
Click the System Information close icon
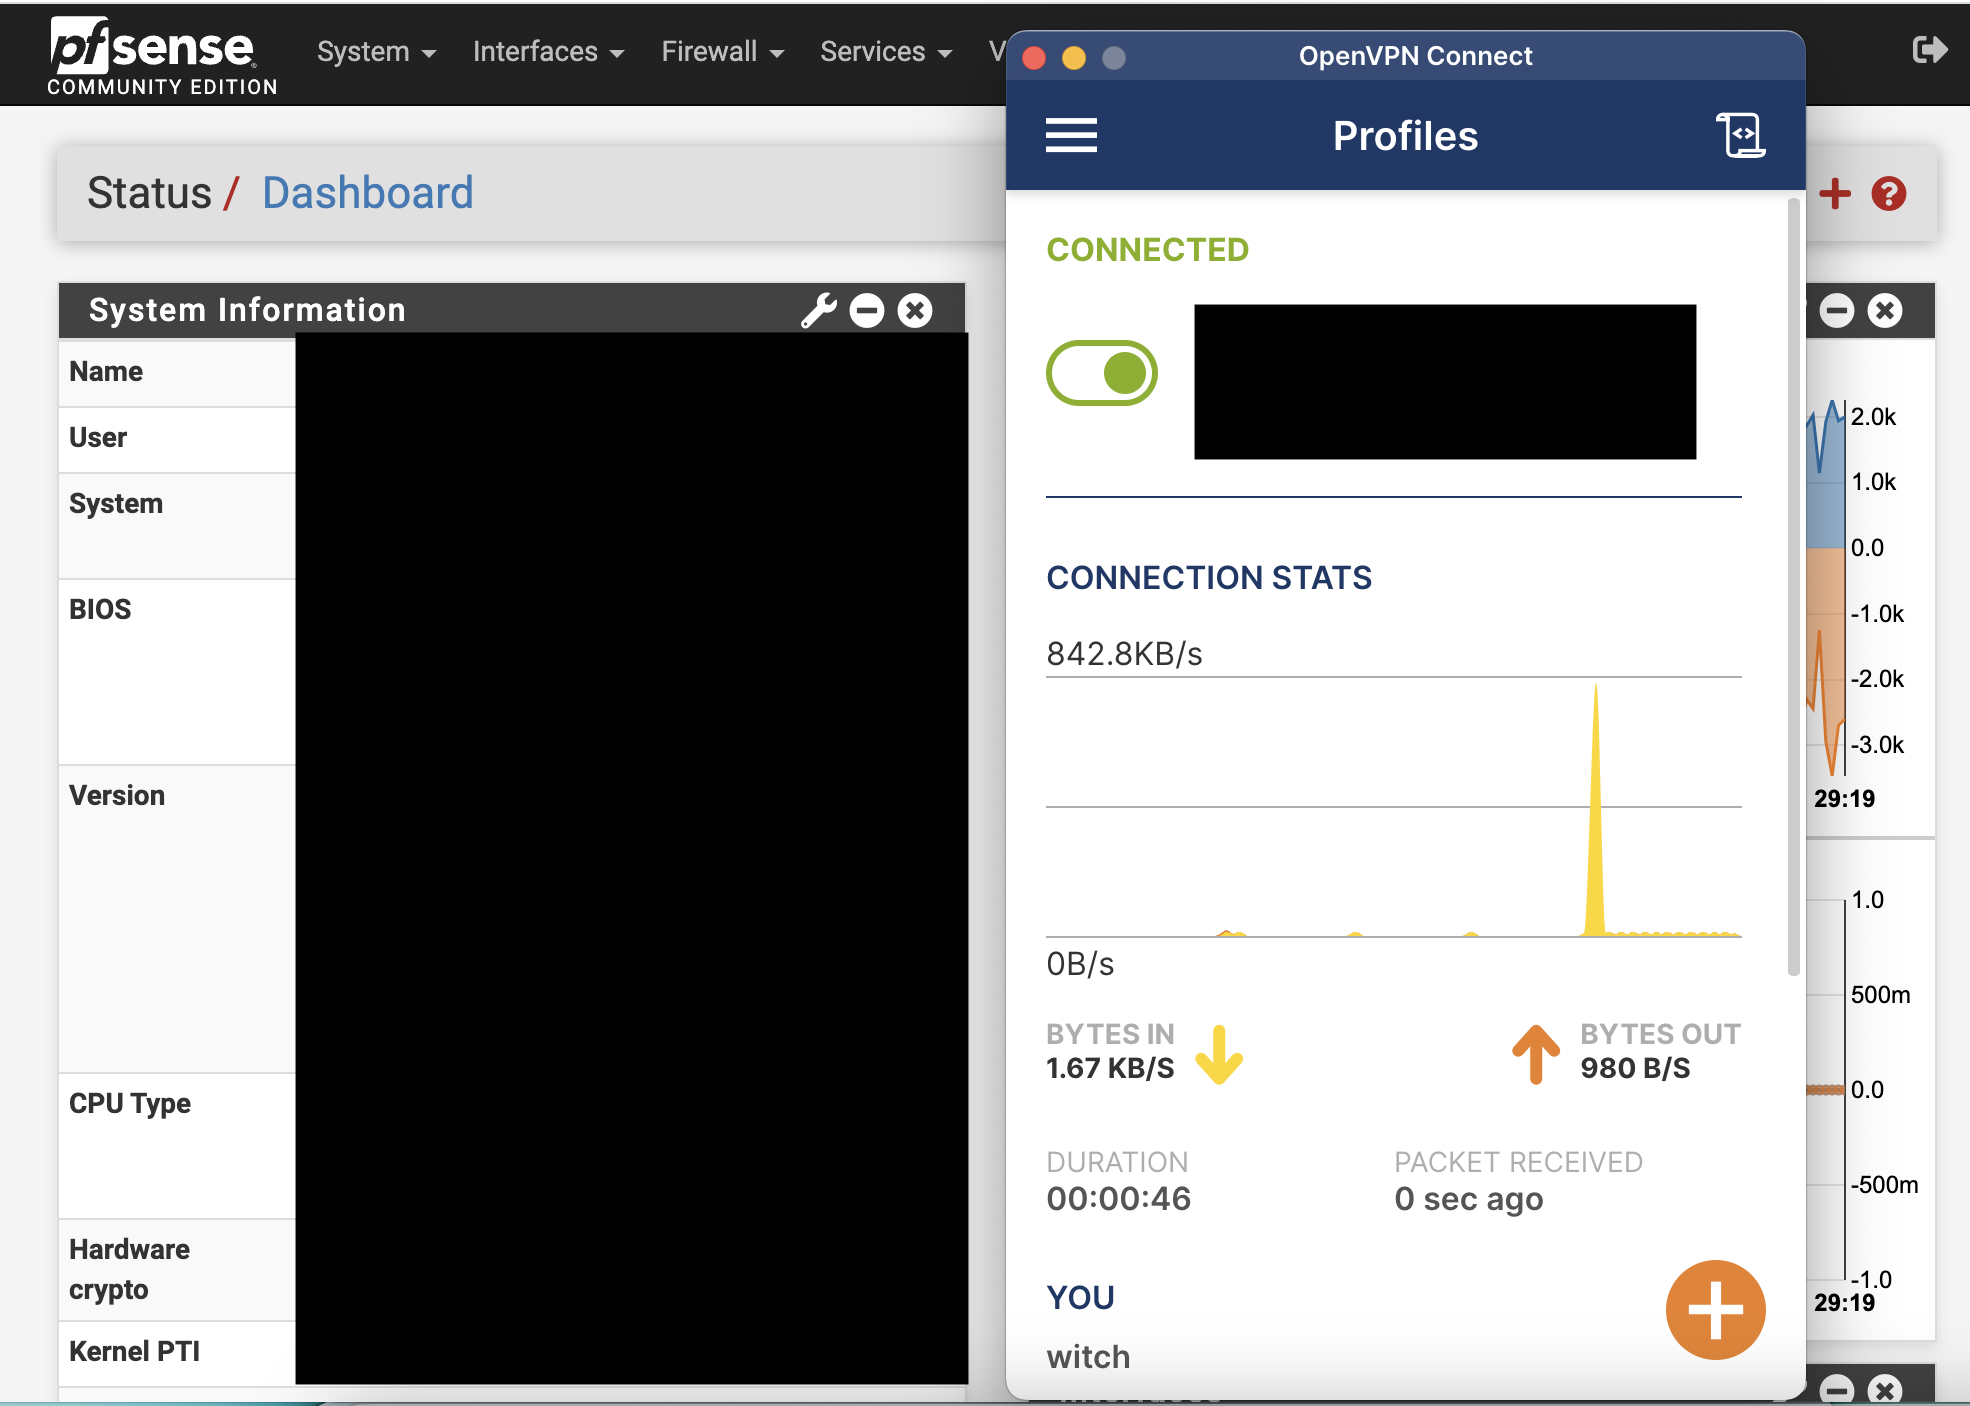[x=916, y=310]
